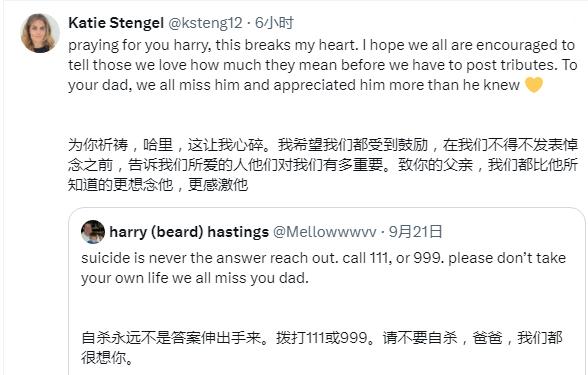Click the harry (beard) hastings name
Screen dimensions: 588x375
(189, 232)
